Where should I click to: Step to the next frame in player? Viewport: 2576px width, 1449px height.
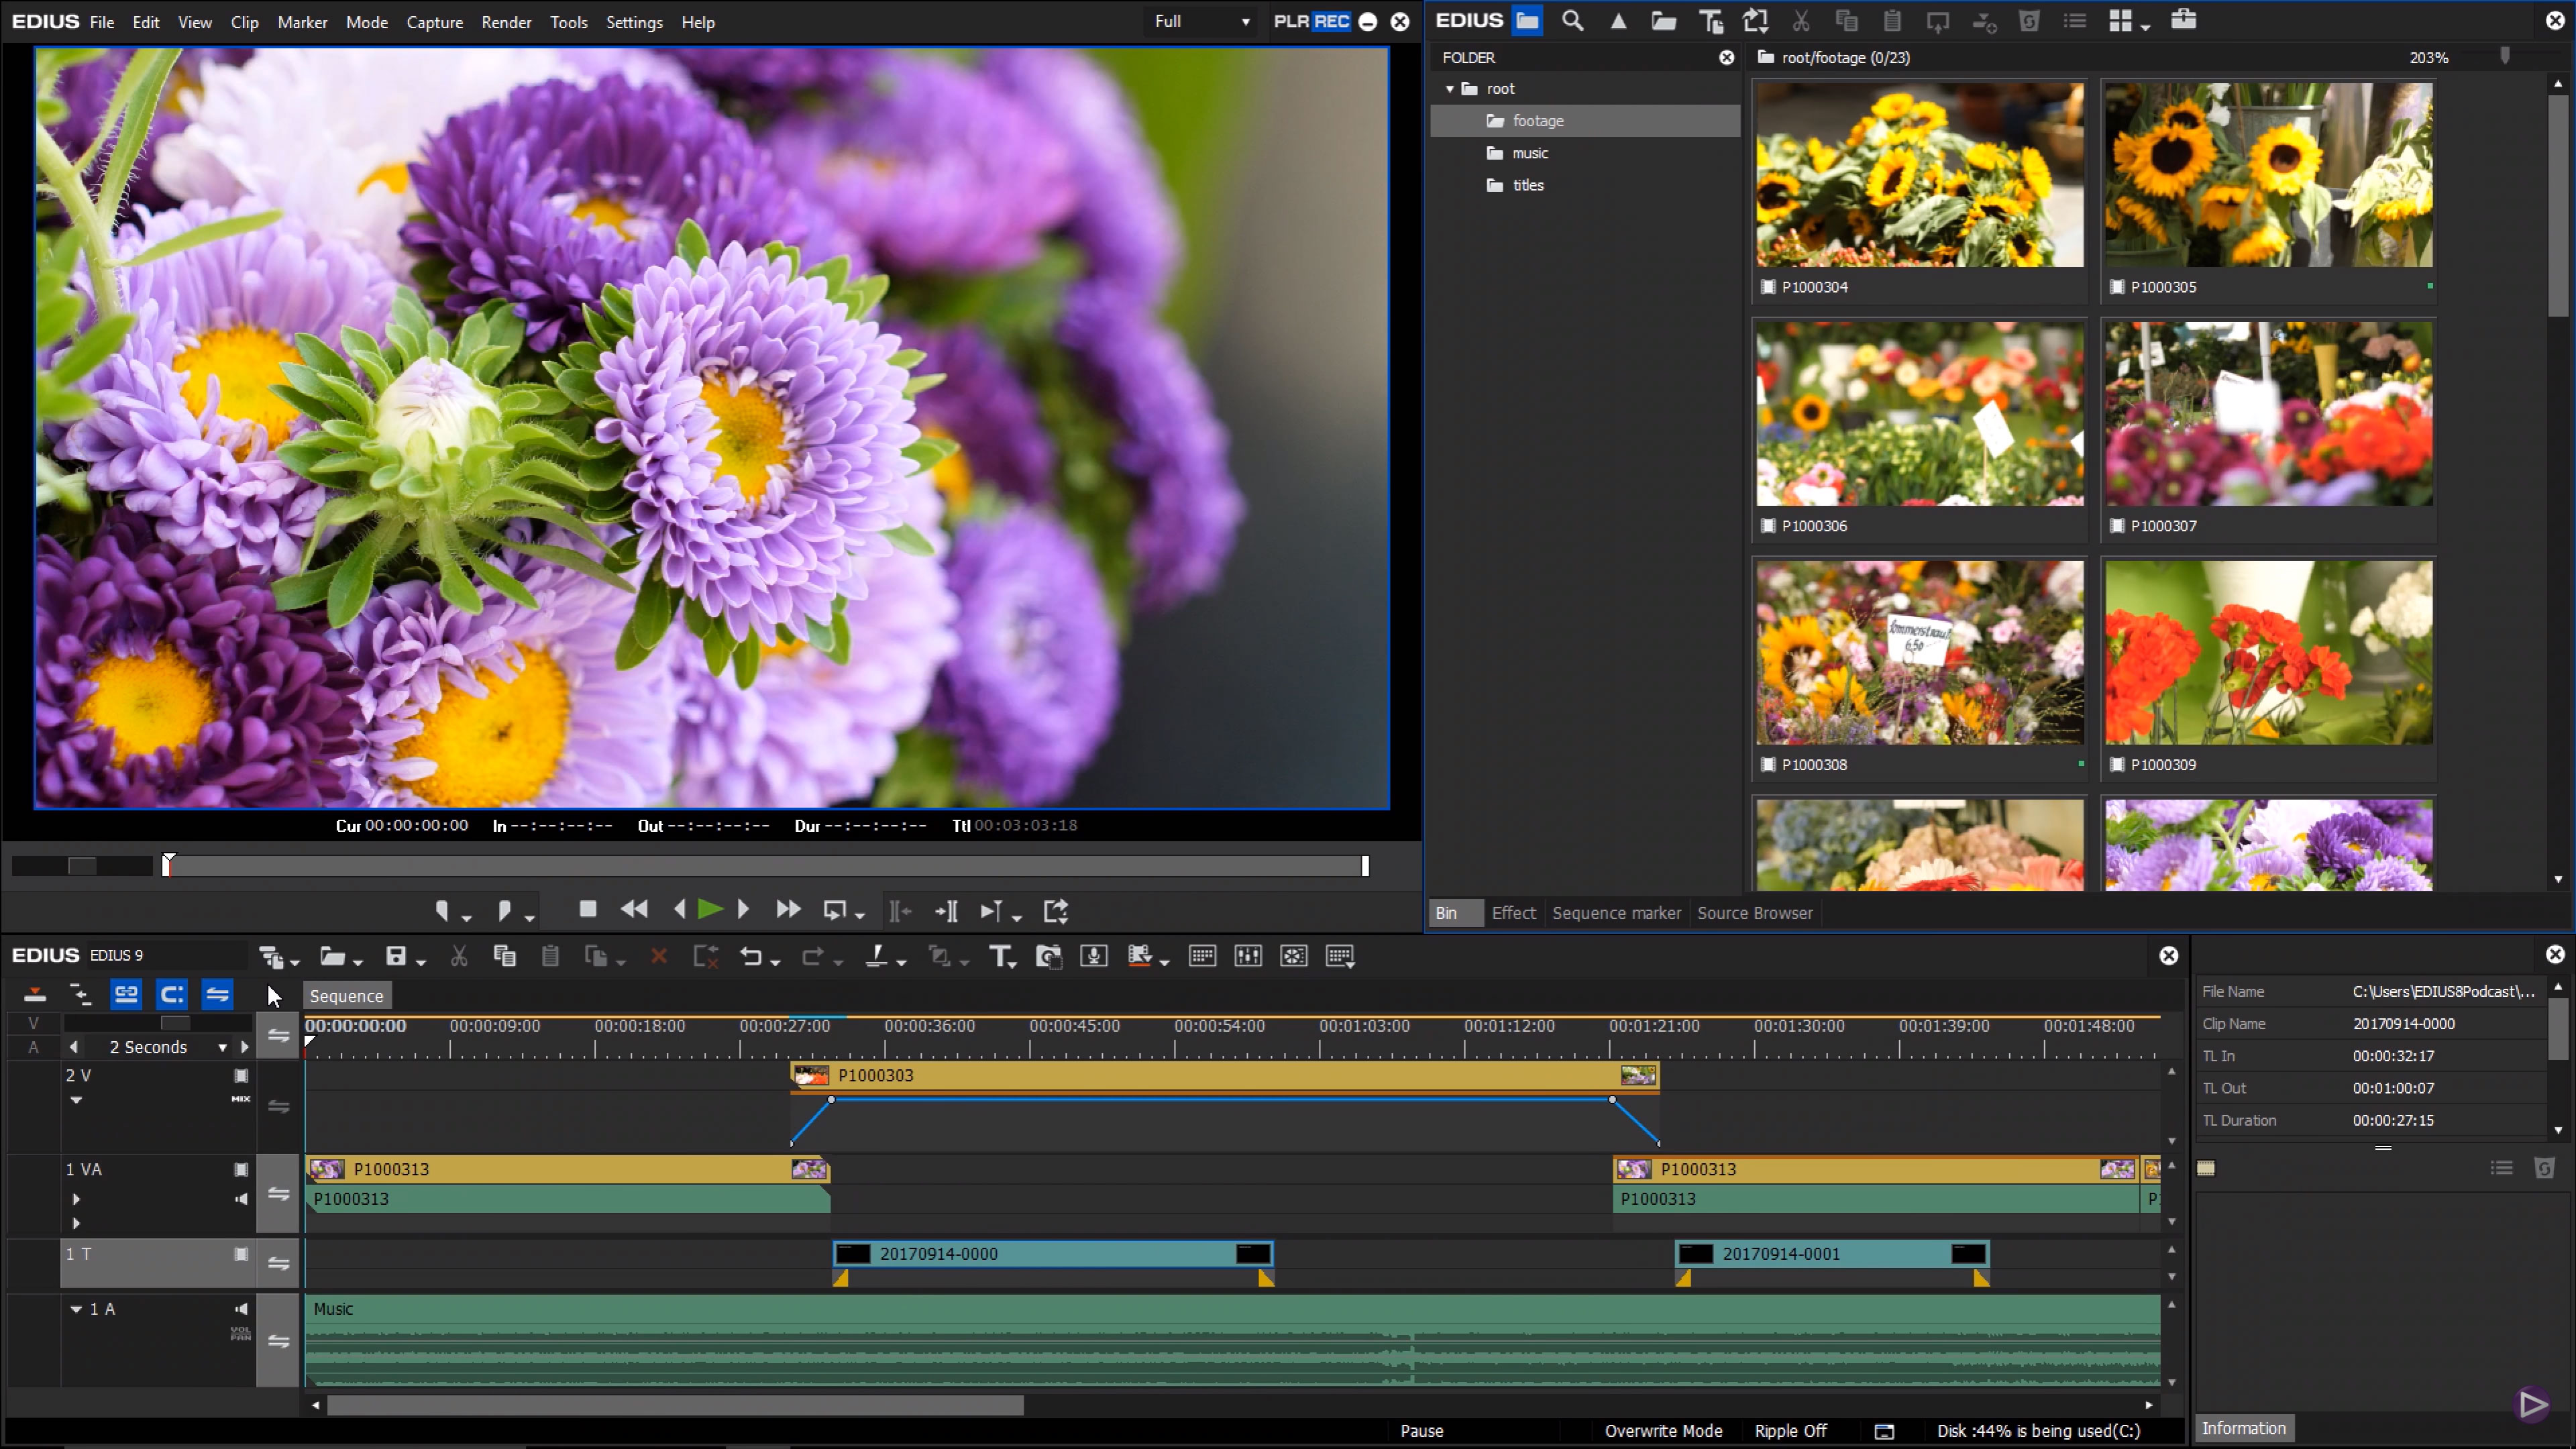[743, 909]
